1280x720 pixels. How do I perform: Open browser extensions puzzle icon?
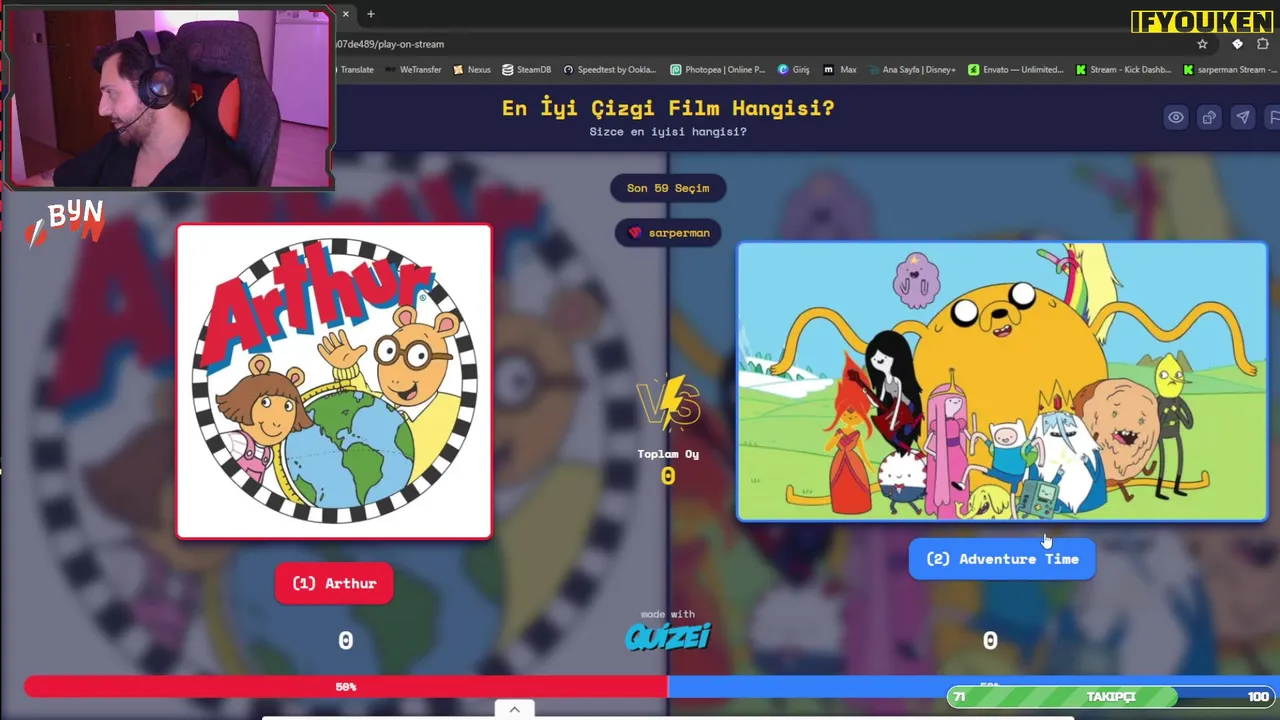(1263, 44)
